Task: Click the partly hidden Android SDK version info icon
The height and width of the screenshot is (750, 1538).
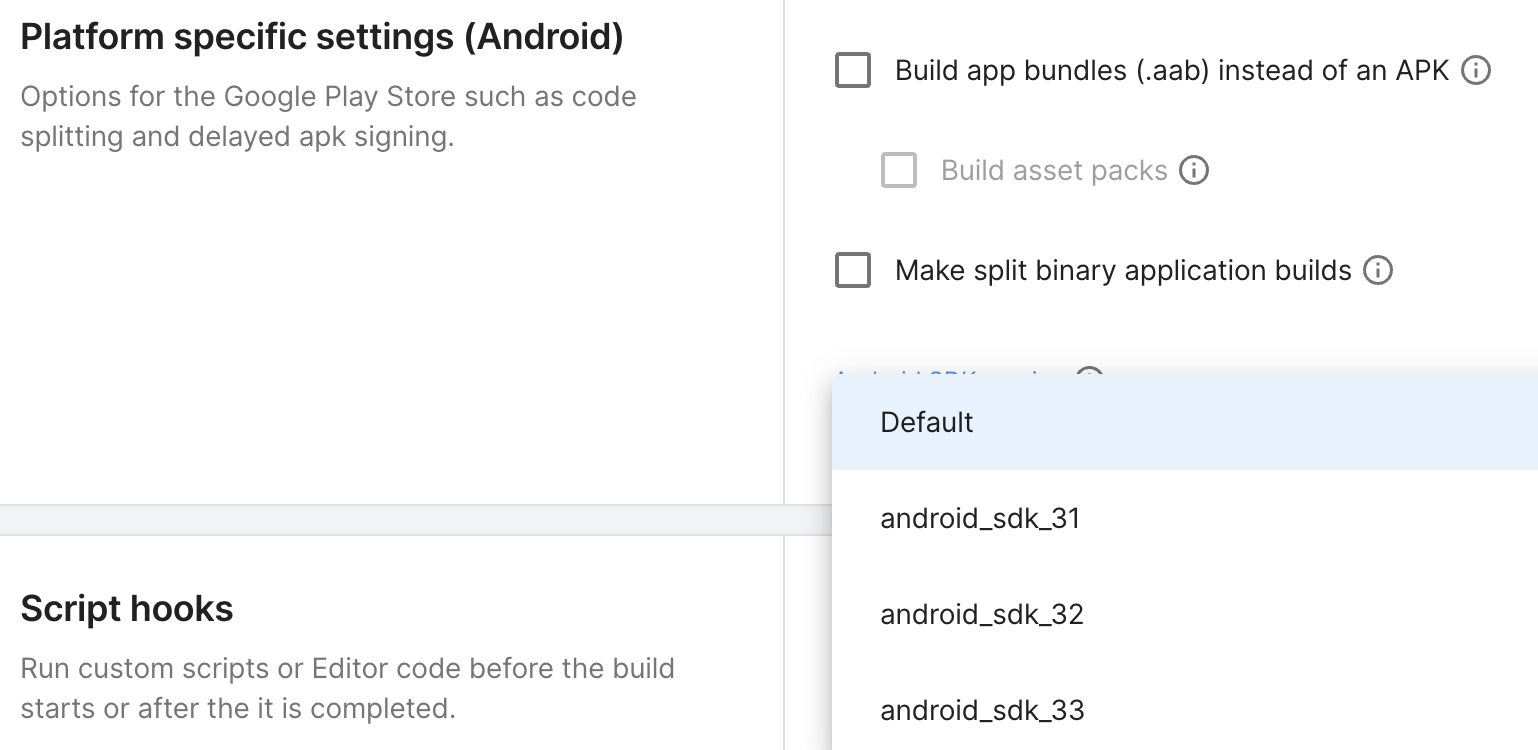Action: point(1089,372)
